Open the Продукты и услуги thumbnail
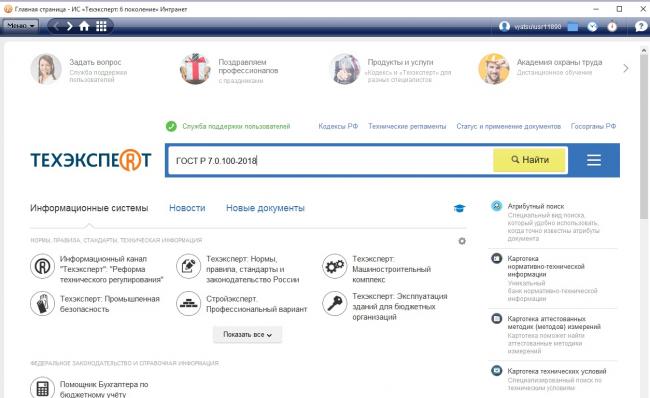This screenshot has height=398, width=650. (344, 69)
